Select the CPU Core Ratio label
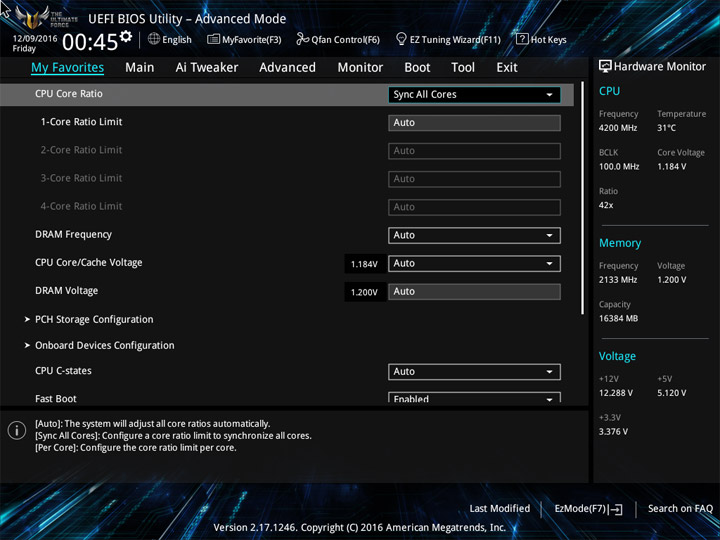This screenshot has width=720, height=540. (69, 94)
